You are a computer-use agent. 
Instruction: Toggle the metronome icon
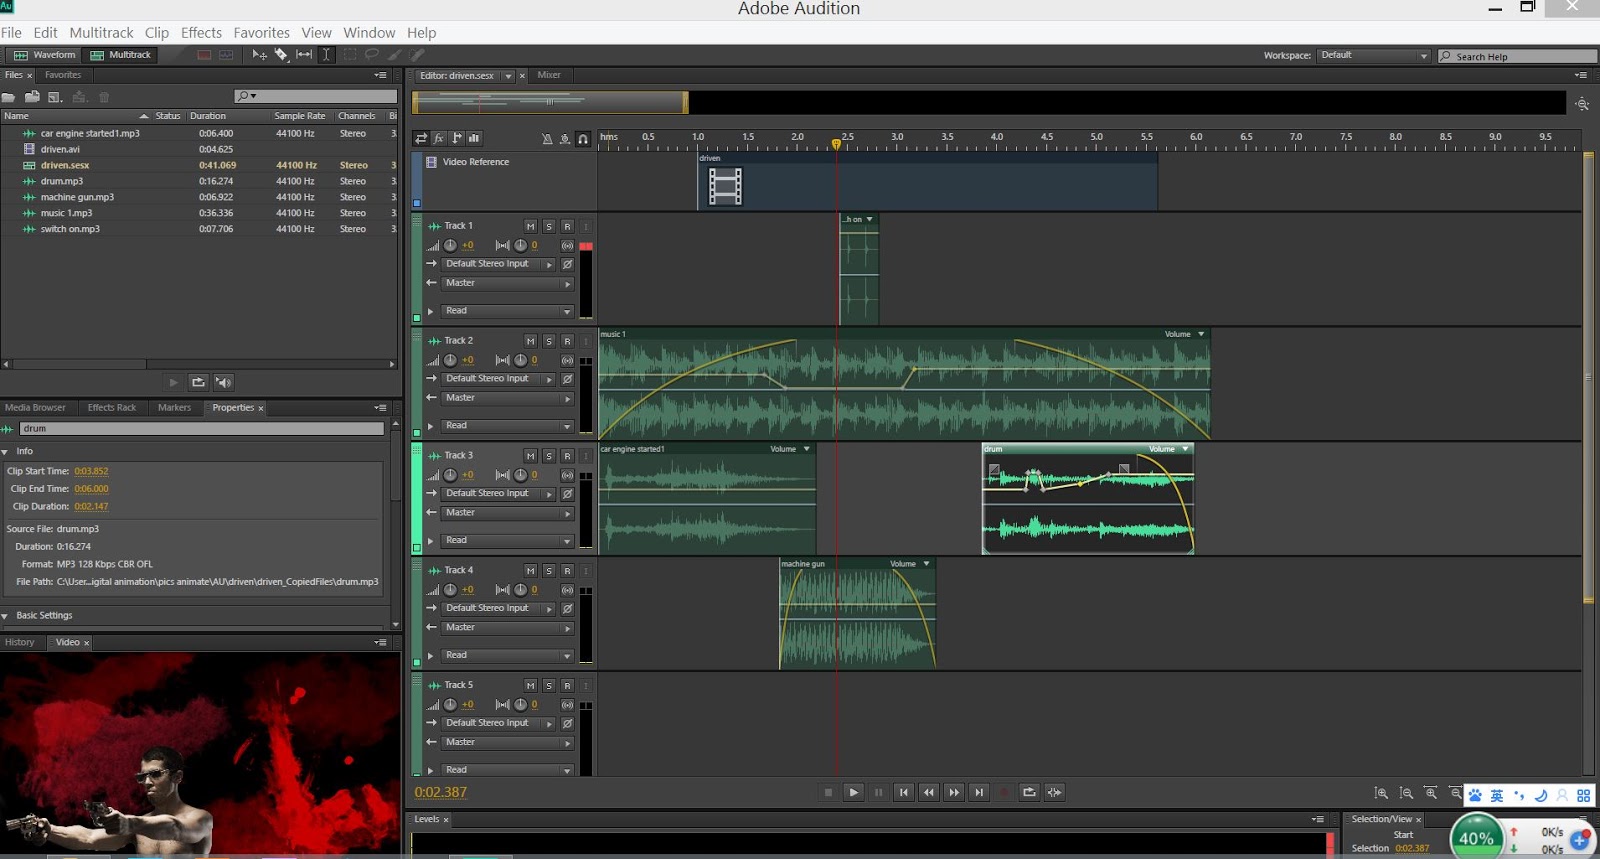pyautogui.click(x=547, y=139)
